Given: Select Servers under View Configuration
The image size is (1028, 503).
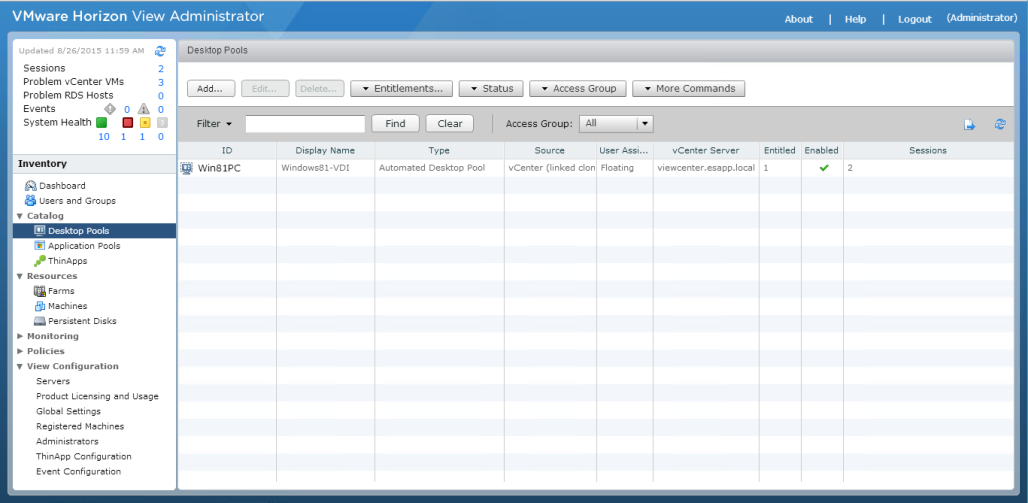Looking at the screenshot, I should pyautogui.click(x=53, y=381).
